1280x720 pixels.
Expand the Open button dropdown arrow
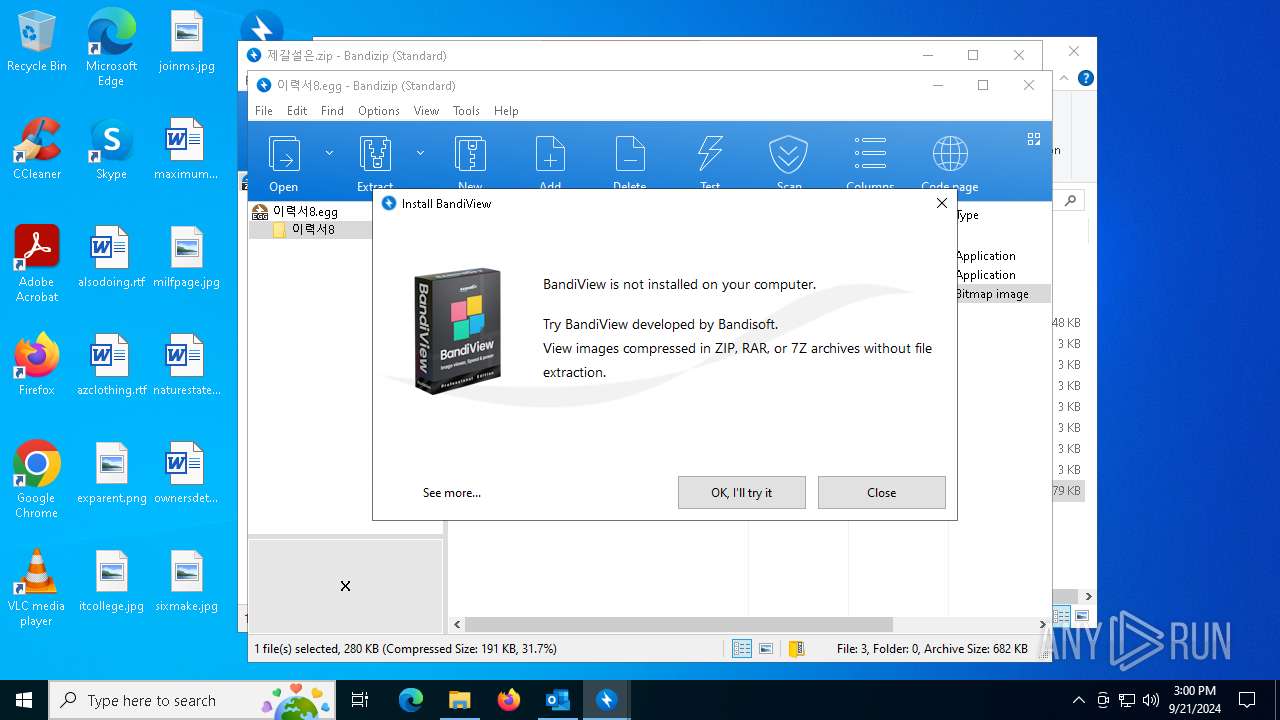[329, 153]
